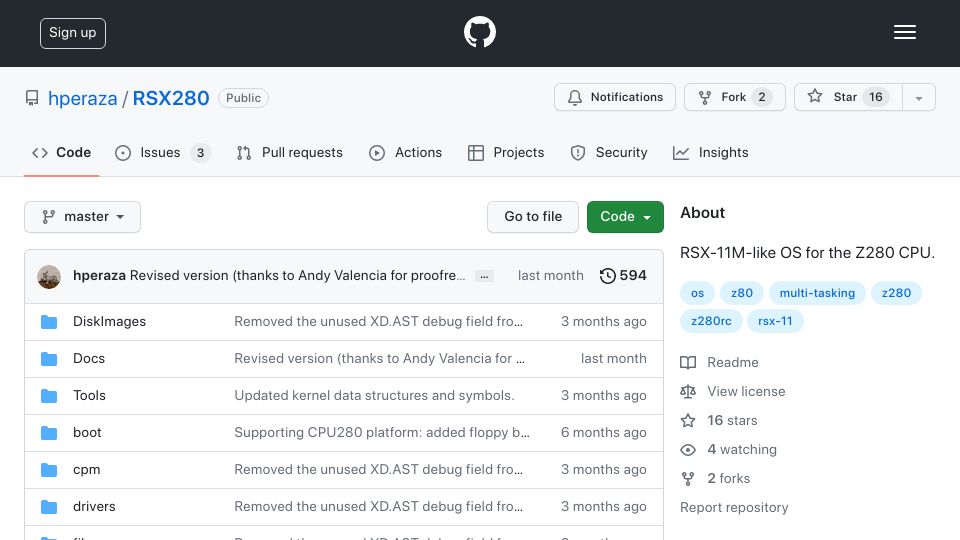Screen dimensions: 960x540
Task: Click the Issues count badge 3
Action: pyautogui.click(x=200, y=152)
